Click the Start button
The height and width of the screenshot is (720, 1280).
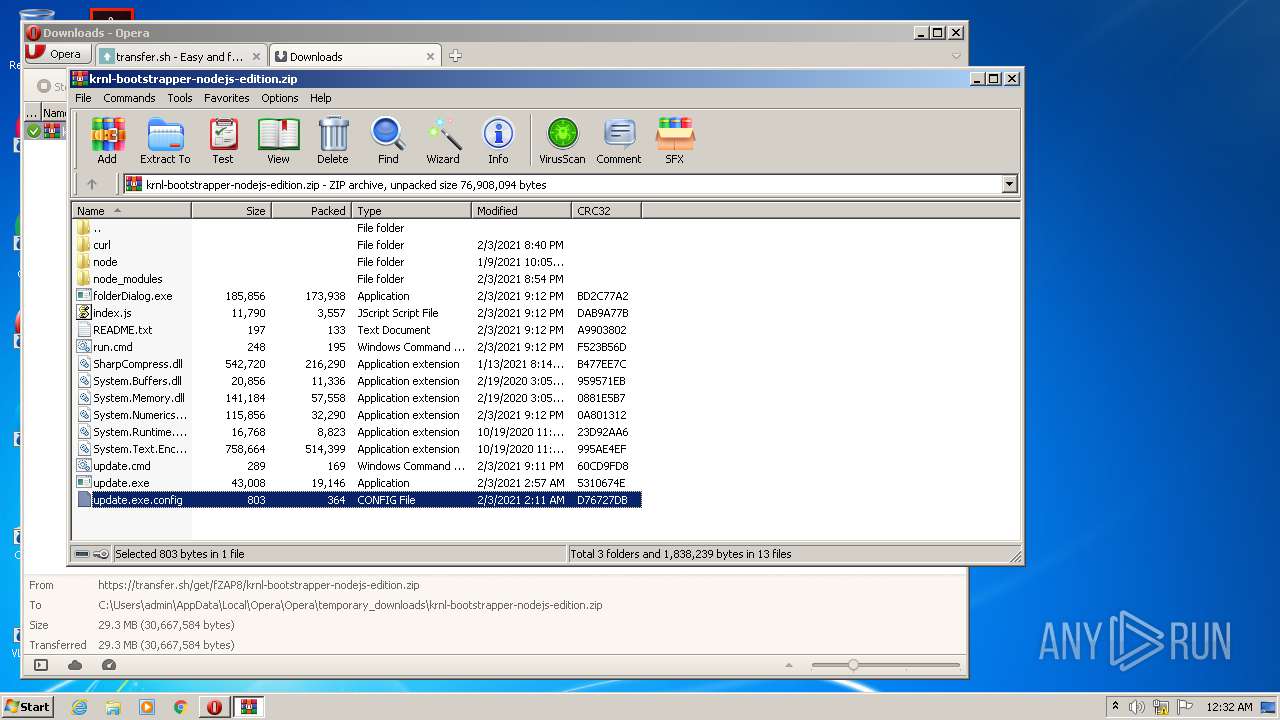point(27,706)
